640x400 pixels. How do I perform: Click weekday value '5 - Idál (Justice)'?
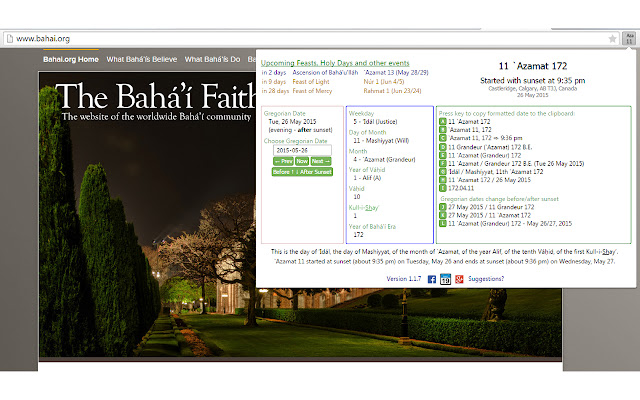(375, 122)
